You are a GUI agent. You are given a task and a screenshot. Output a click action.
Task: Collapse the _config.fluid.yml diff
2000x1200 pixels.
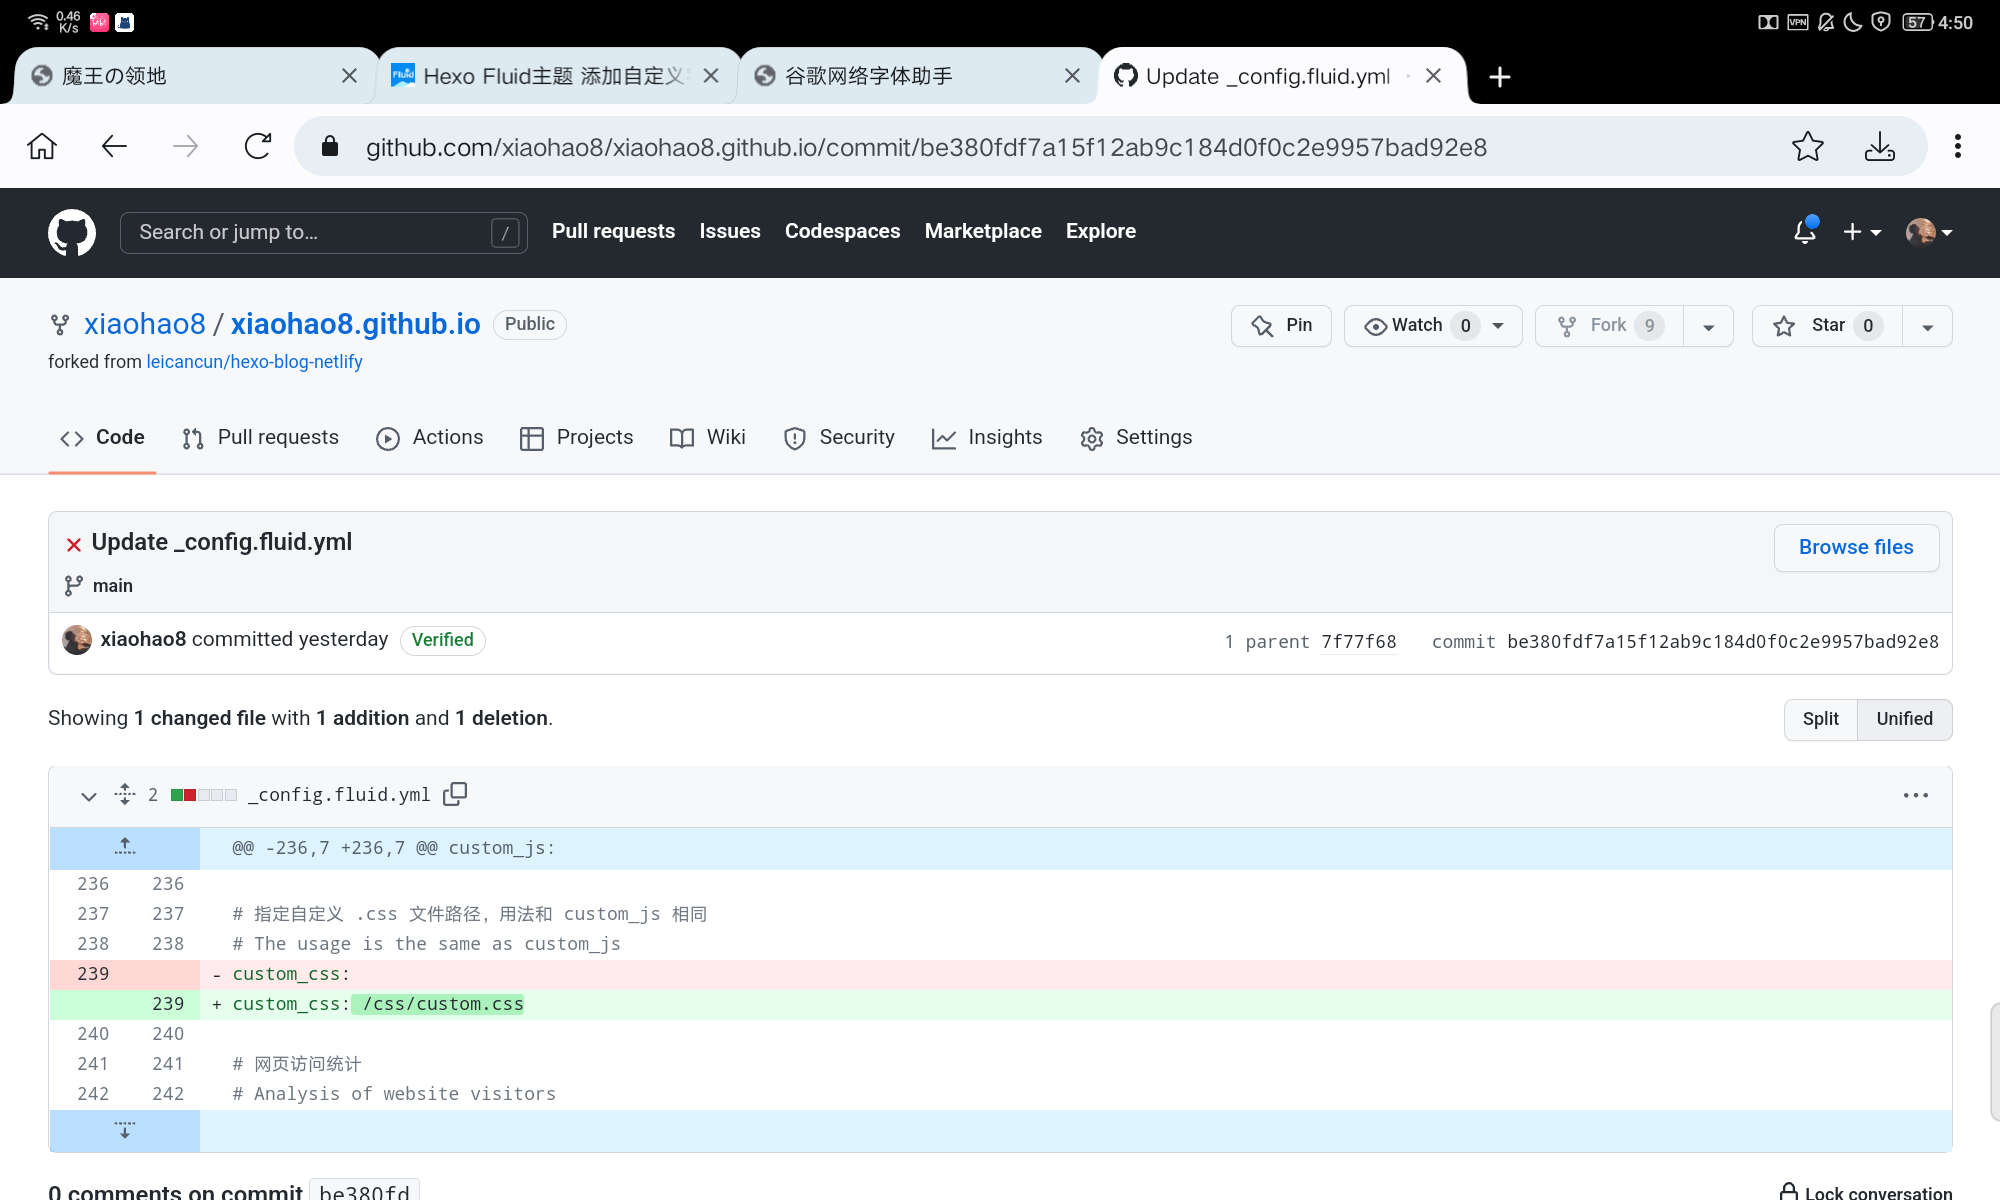(89, 796)
